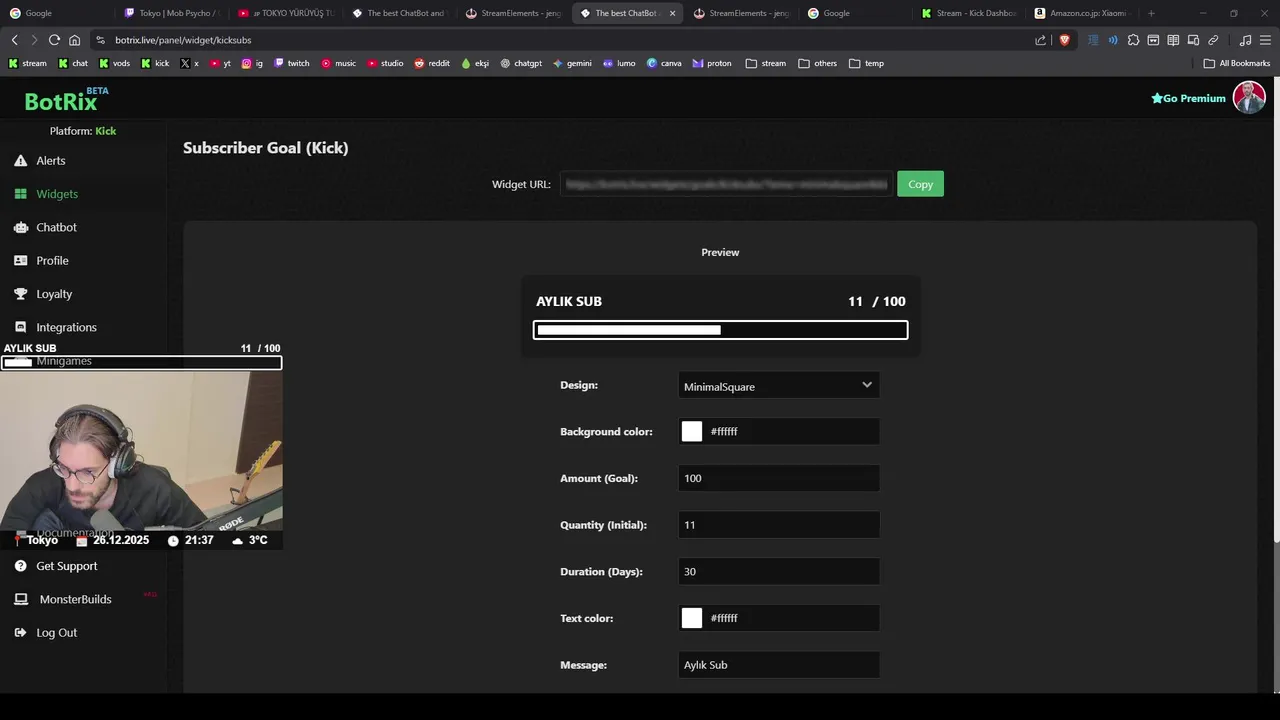
Task: Open the twitch bookmark
Action: click(x=292, y=63)
